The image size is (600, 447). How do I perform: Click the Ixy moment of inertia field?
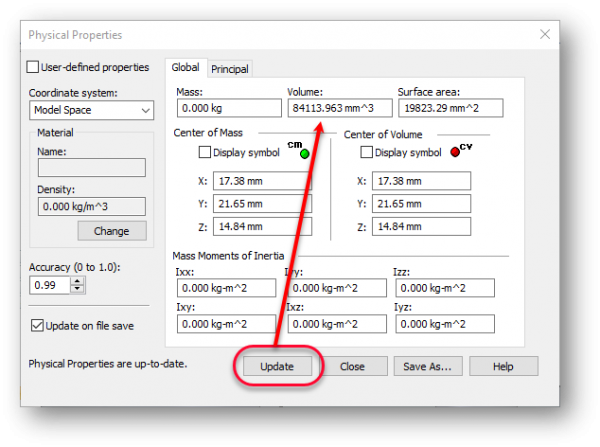(x=227, y=324)
